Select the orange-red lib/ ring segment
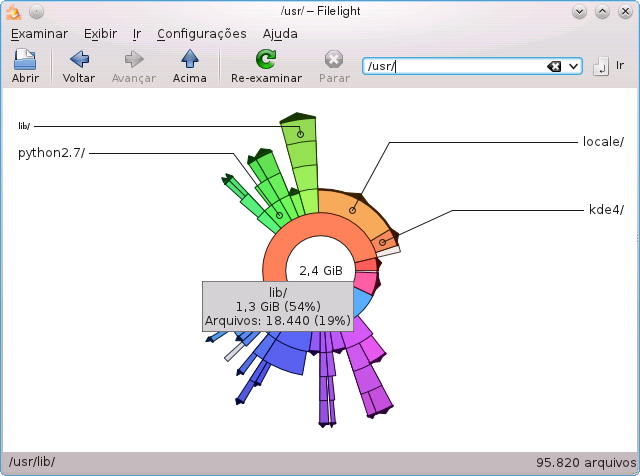The height and width of the screenshot is (476, 640). tap(274, 261)
